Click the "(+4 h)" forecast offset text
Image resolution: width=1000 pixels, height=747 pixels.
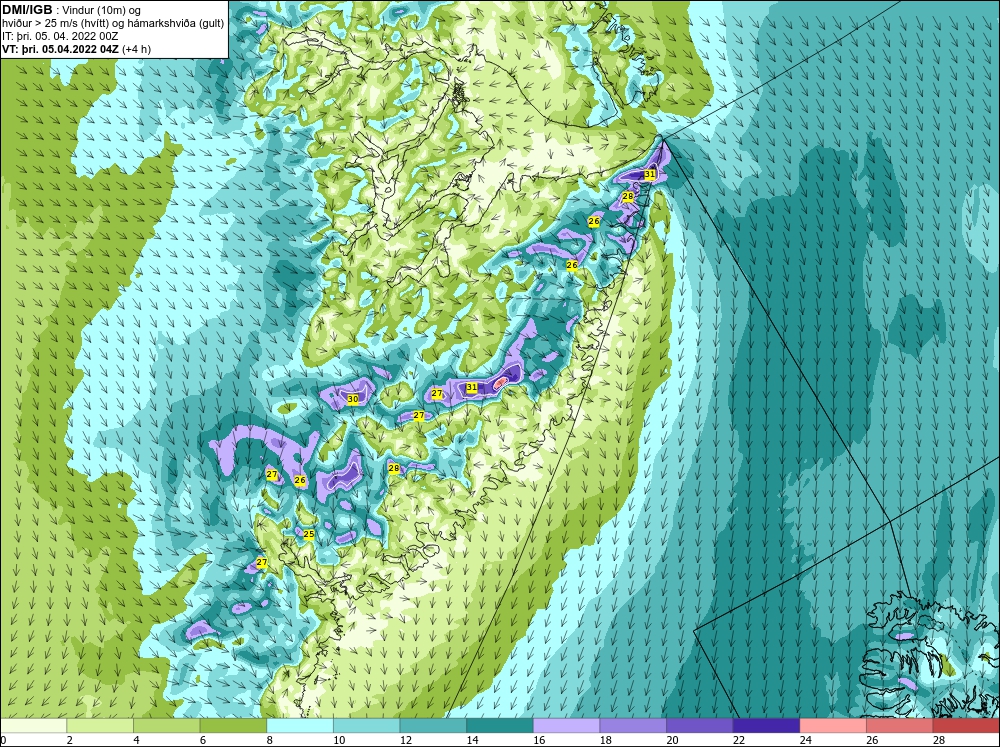(136, 49)
